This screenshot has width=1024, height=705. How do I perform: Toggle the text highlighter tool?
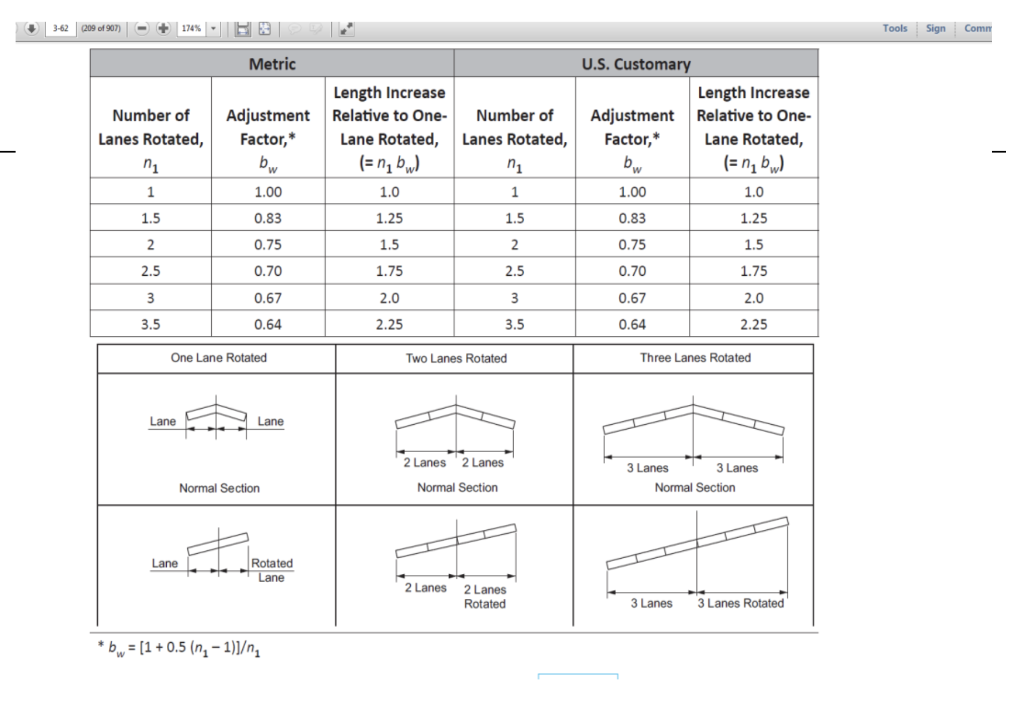tap(315, 28)
